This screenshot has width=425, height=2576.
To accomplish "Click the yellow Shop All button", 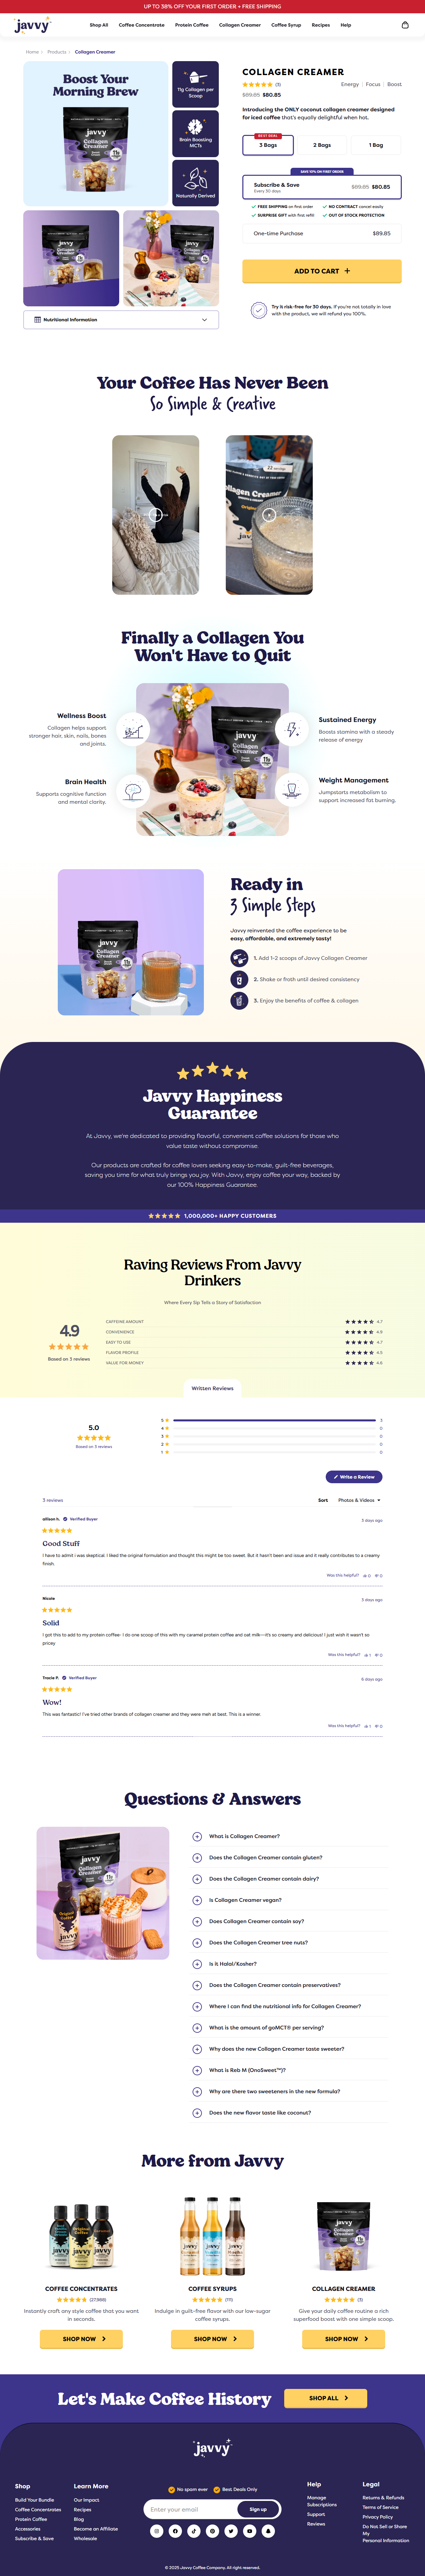I will point(326,2398).
